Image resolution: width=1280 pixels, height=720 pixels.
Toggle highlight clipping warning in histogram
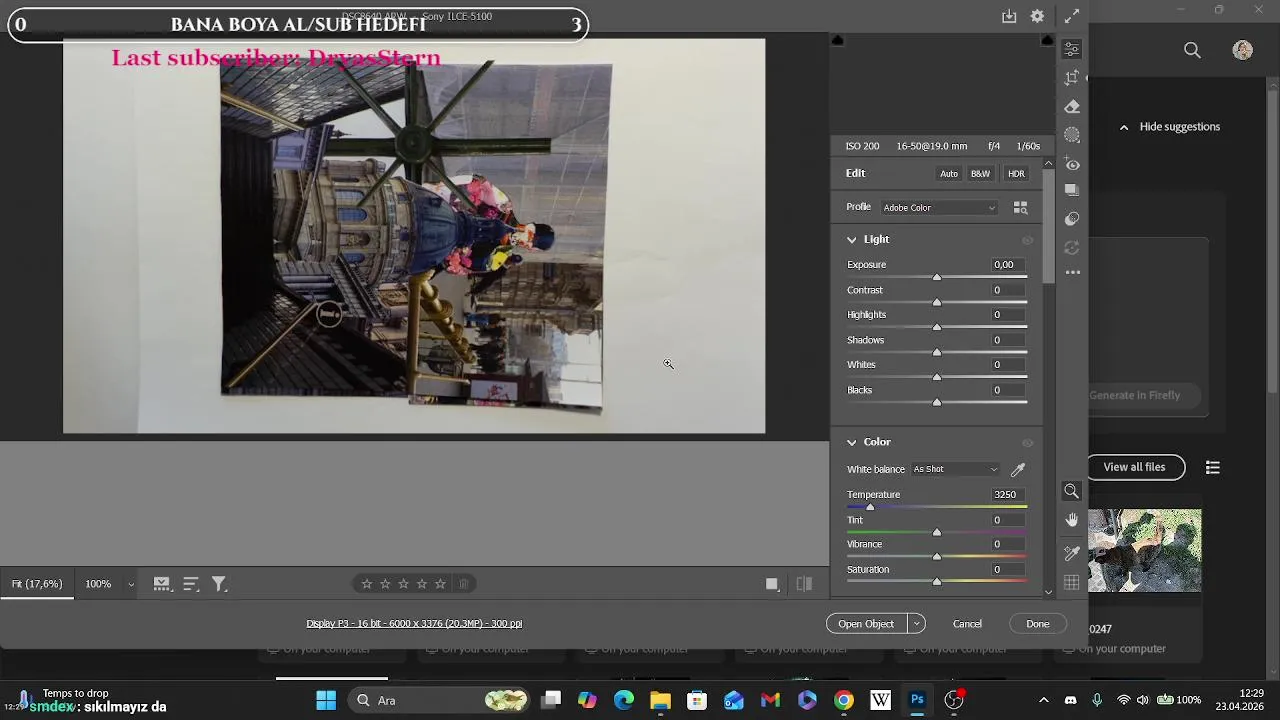[1047, 40]
